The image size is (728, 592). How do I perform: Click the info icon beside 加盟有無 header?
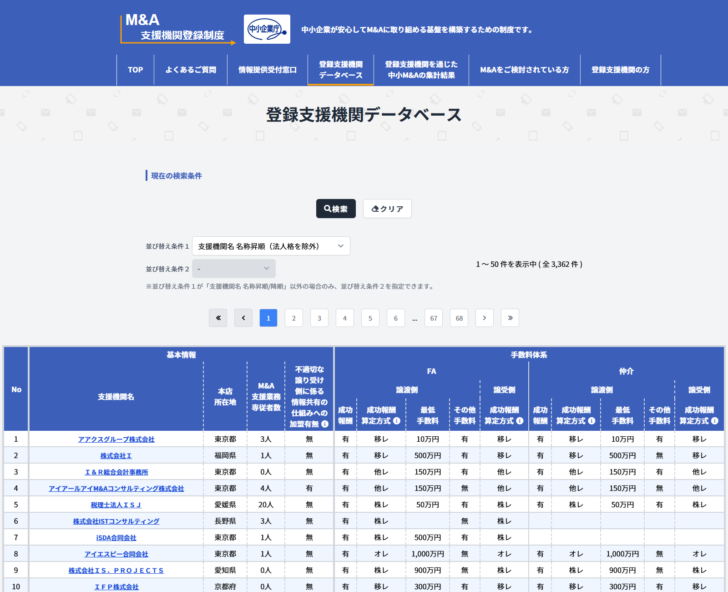pyautogui.click(x=325, y=424)
